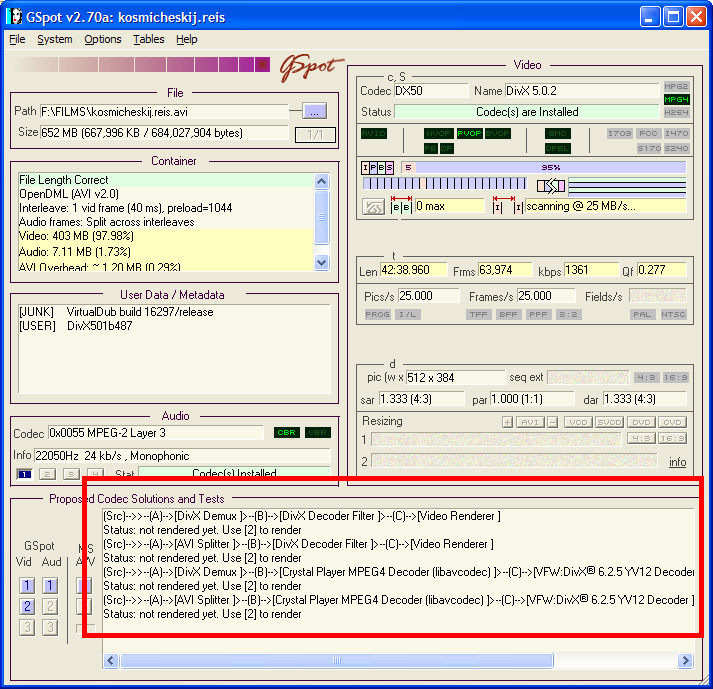The image size is (713, 689).
Task: Click the 3:2 pulldown indicator
Action: tap(568, 314)
